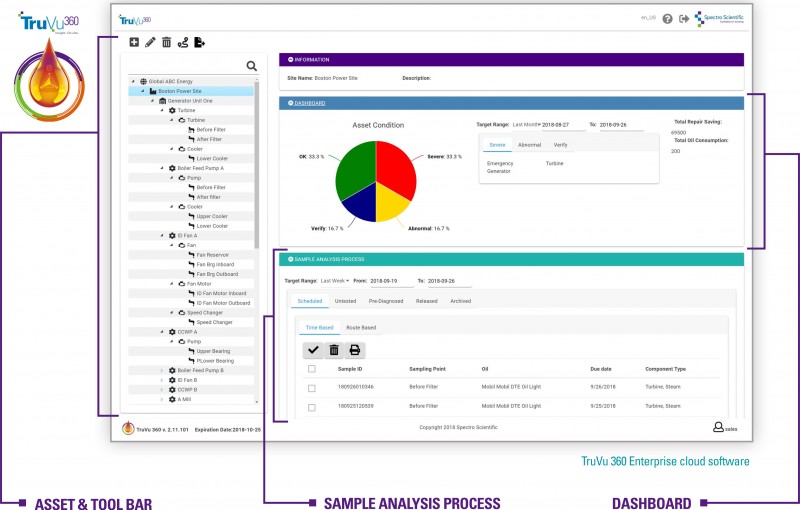The width and height of the screenshot is (800, 510).
Task: Click the sales user profile icon
Action: [718, 427]
